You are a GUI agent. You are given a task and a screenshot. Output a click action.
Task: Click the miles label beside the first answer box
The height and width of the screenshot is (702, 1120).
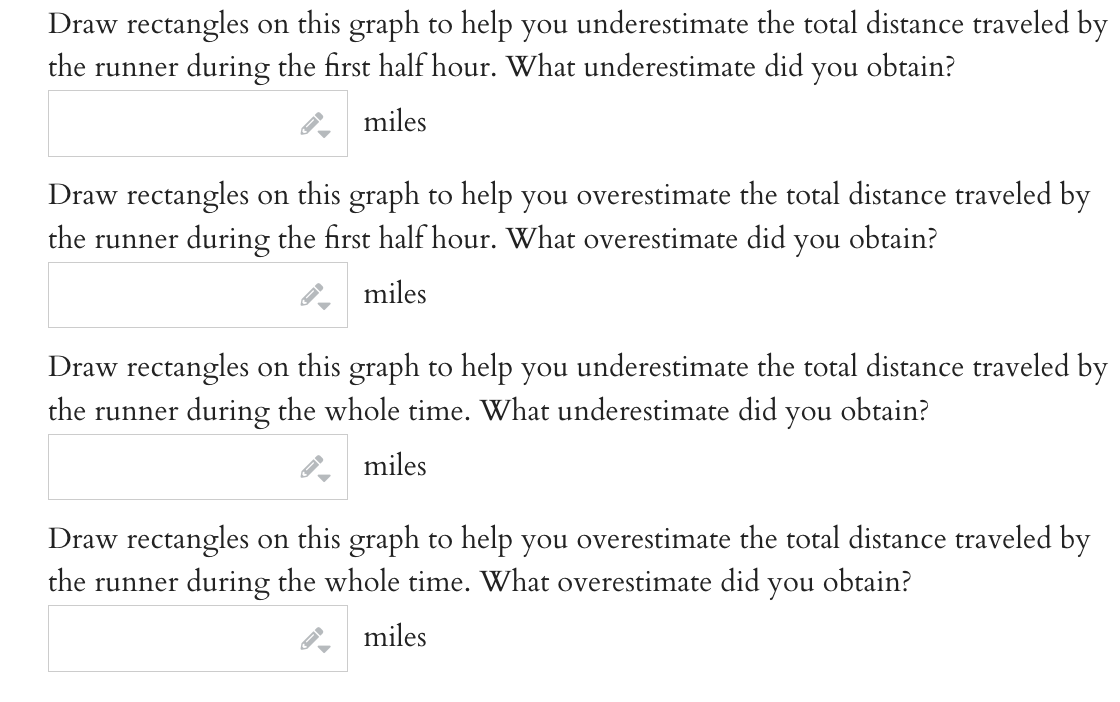pos(395,122)
